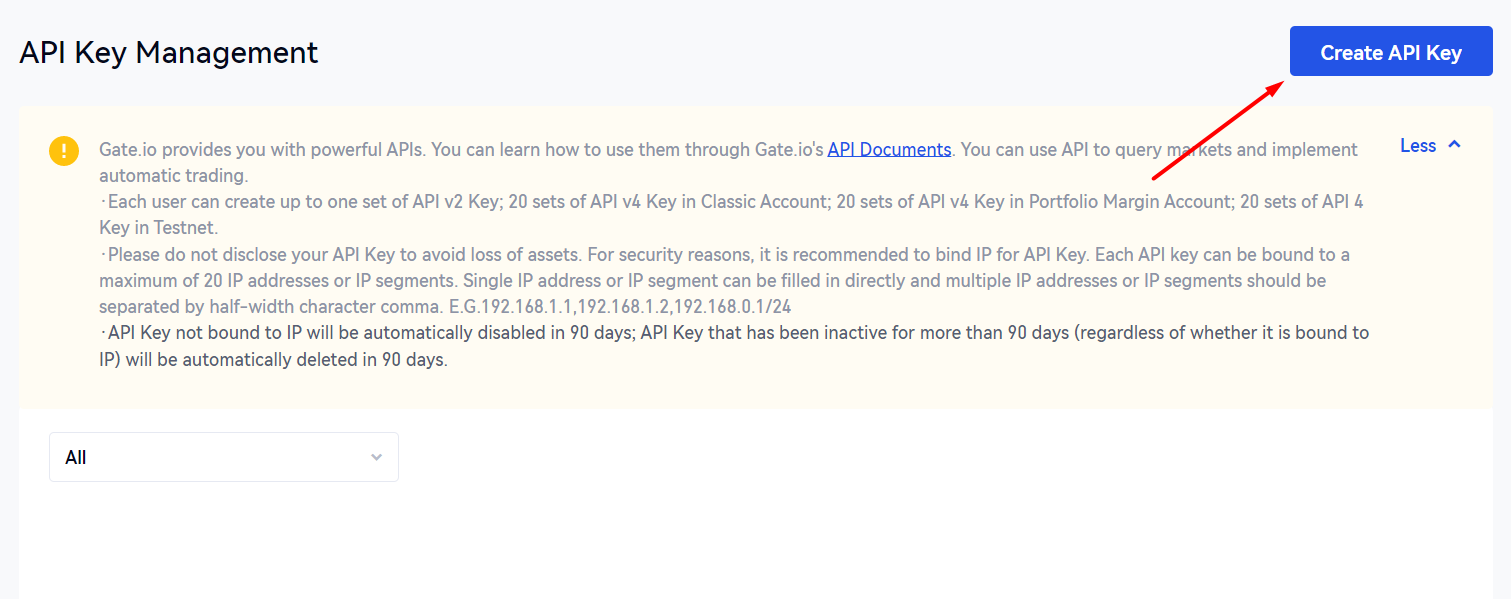1511x599 pixels.
Task: Click the "Key in Testnet" text
Action: pyautogui.click(x=158, y=228)
